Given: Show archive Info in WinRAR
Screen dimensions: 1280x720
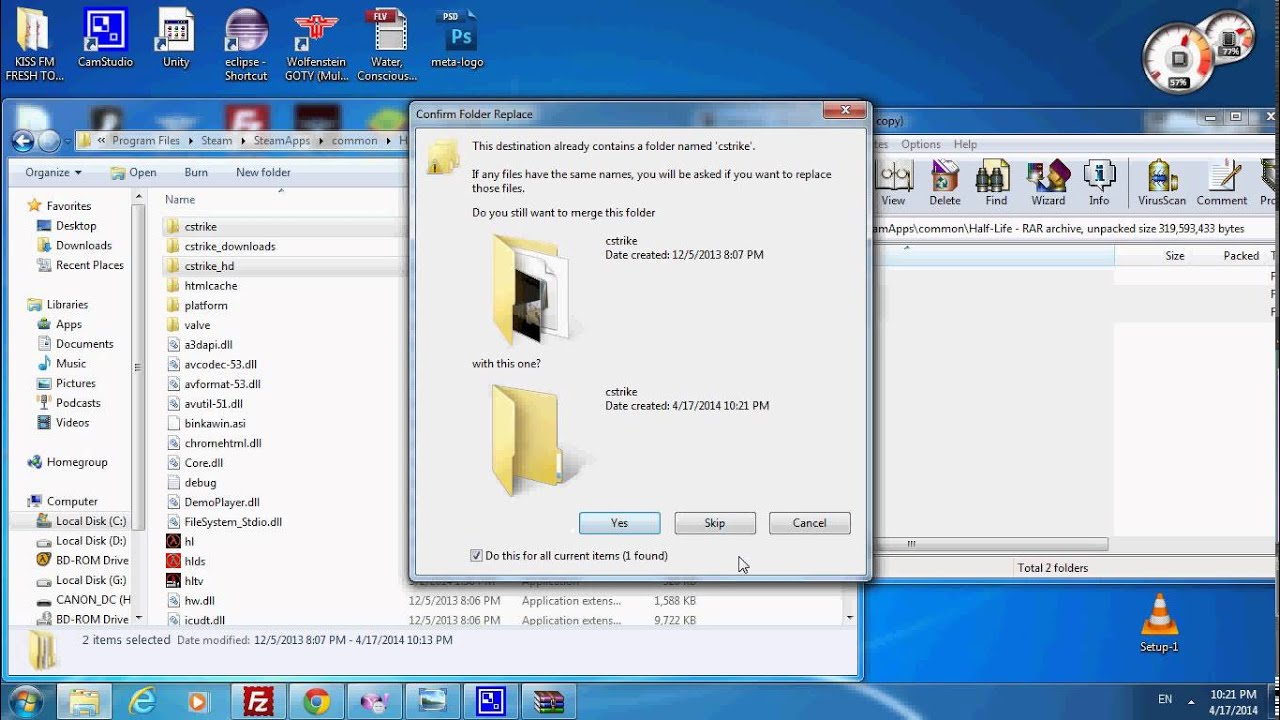Looking at the screenshot, I should tap(1099, 183).
